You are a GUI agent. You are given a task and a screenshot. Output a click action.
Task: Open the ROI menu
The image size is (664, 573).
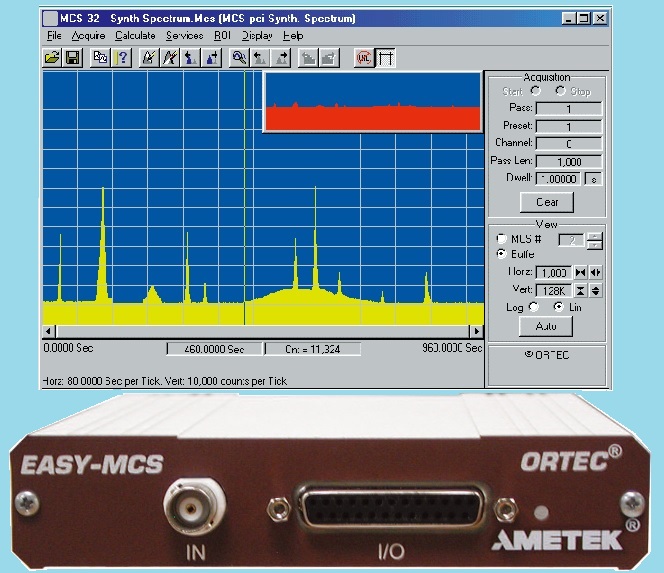point(222,36)
